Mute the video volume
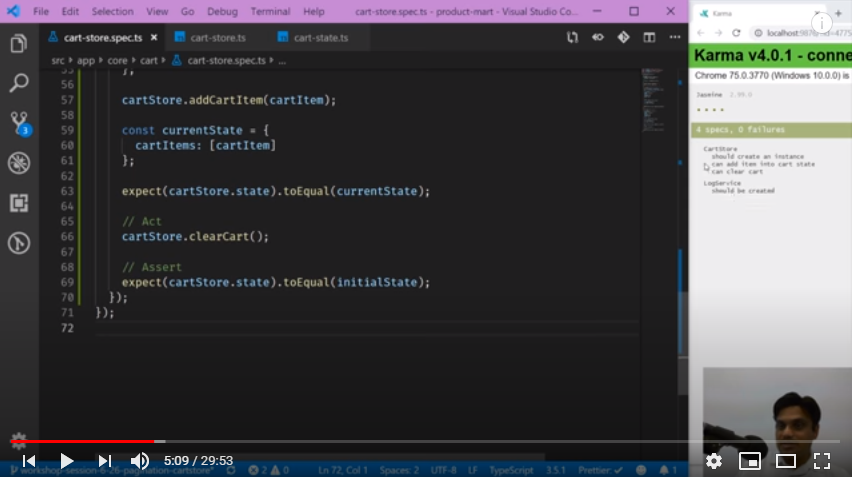Screen dimensions: 852x477 pos(140,461)
